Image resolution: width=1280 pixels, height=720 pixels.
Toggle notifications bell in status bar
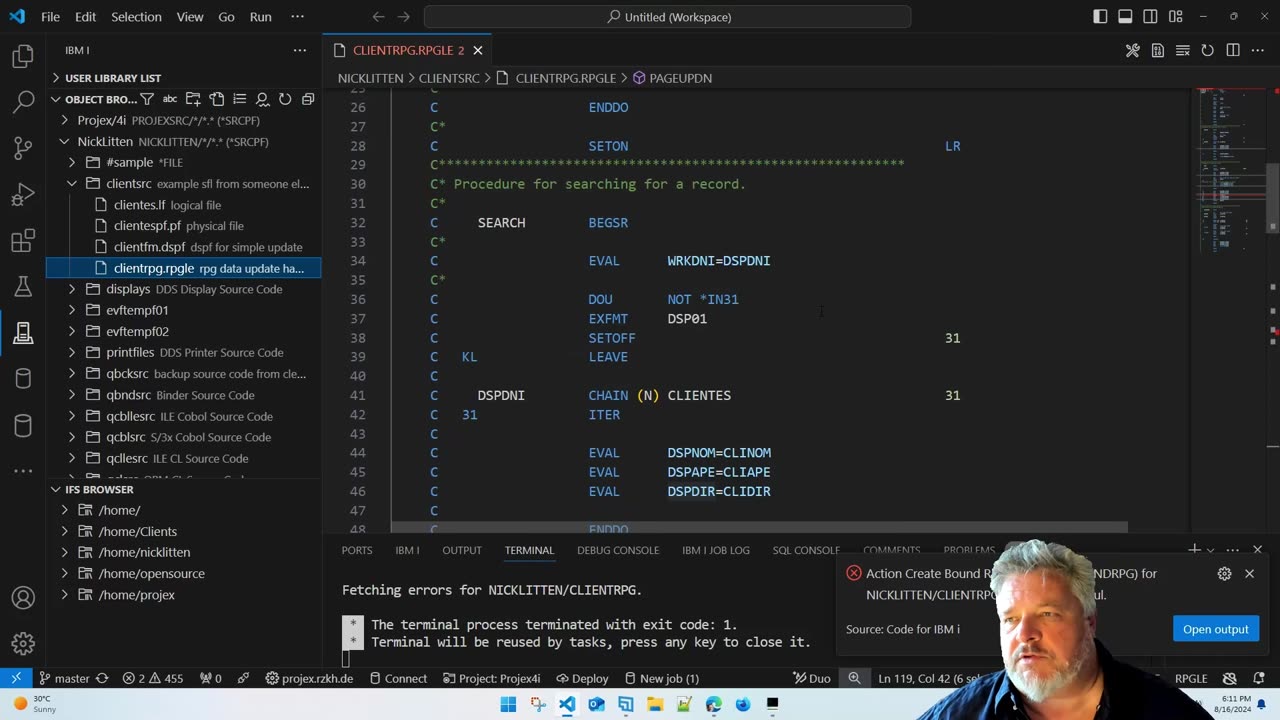pos(1260,678)
